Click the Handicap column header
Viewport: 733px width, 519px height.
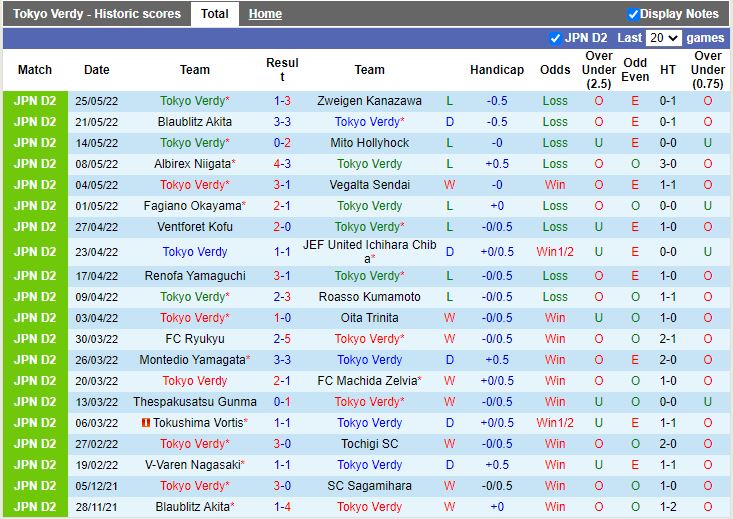coord(497,70)
